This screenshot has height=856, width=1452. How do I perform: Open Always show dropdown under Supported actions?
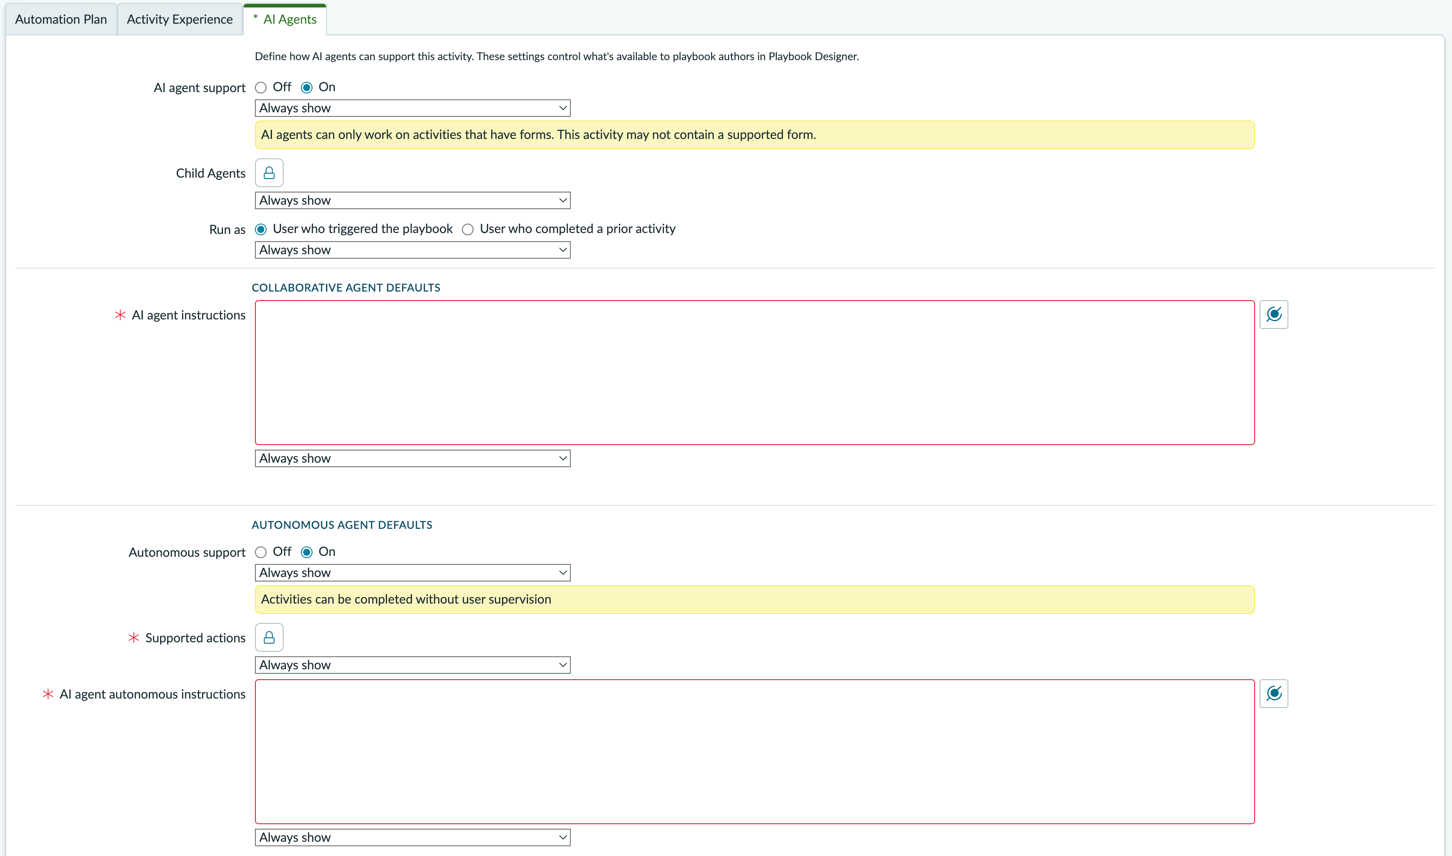pyautogui.click(x=412, y=665)
